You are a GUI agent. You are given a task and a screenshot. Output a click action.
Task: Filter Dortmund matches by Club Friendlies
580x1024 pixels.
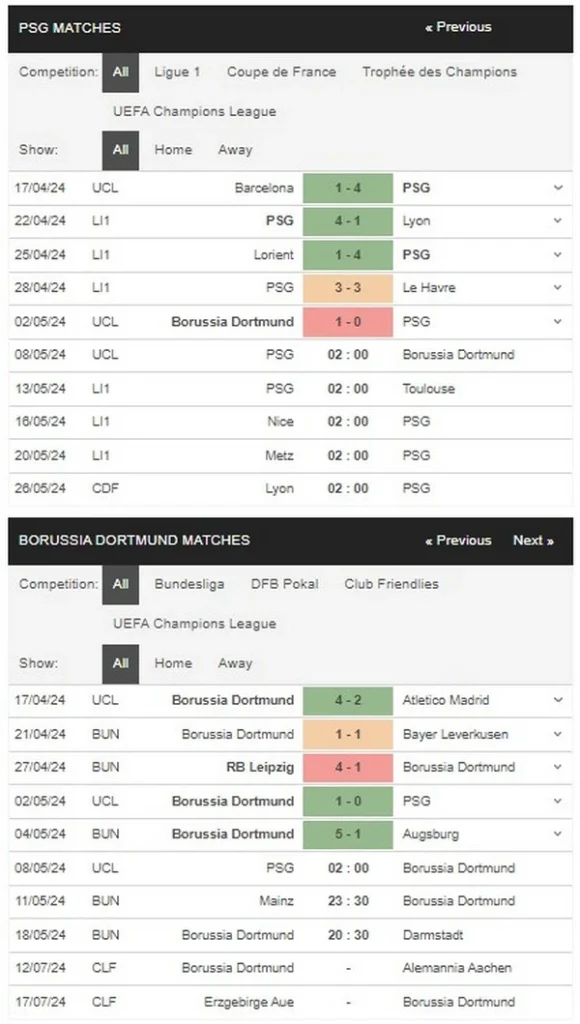[392, 584]
